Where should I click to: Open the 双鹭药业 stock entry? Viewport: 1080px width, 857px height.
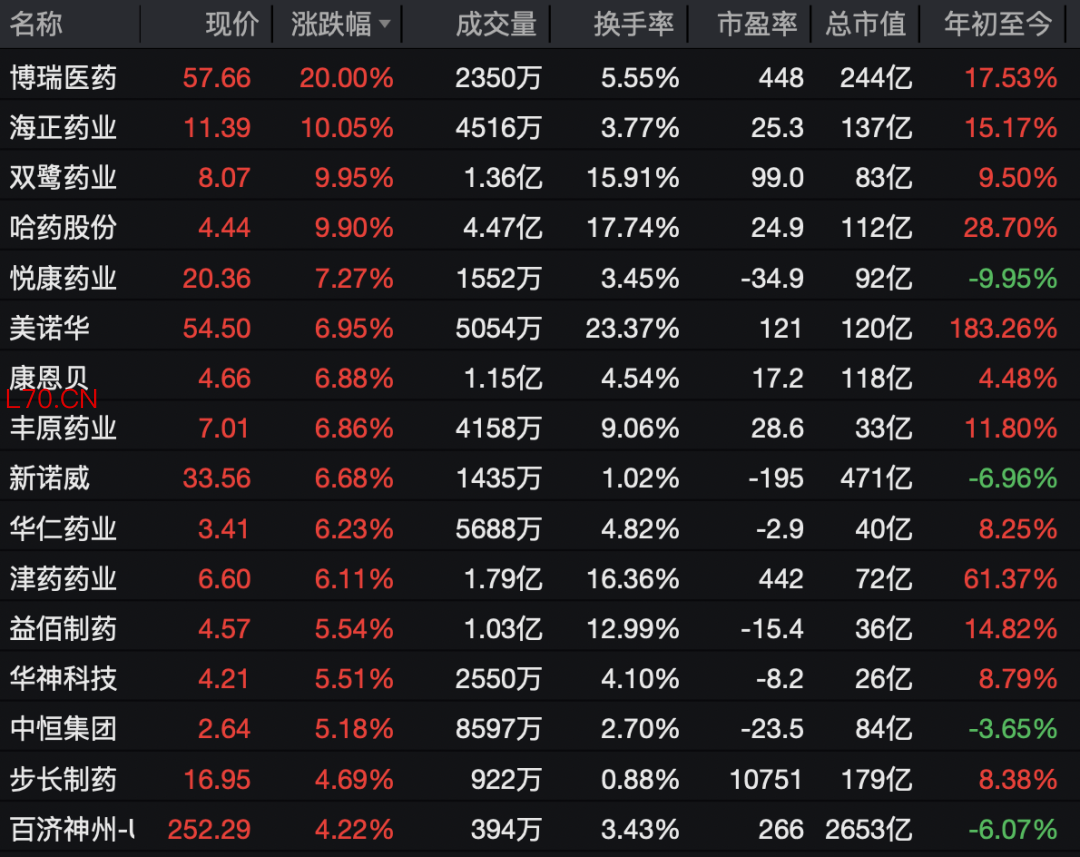pyautogui.click(x=63, y=177)
